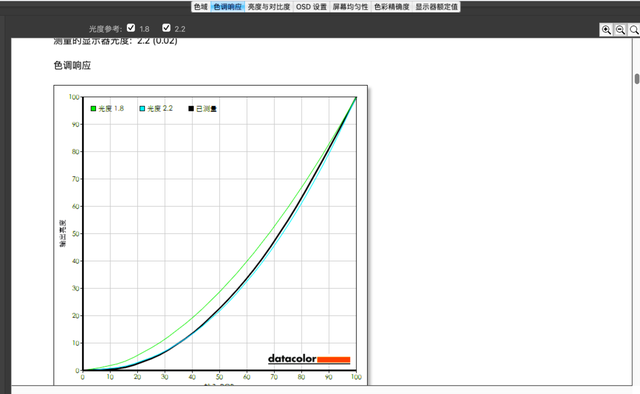Click the green 光度 1.8 legend swatch
Screen dimensions: 640x394
coord(93,109)
